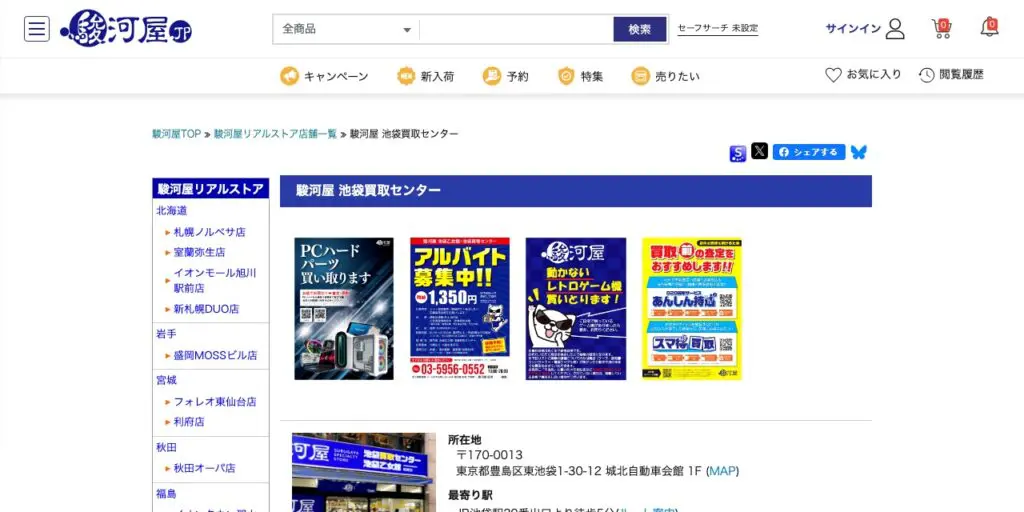Open the 新入荷 menu item
Screen dimensions: 1024x512
pyautogui.click(x=437, y=76)
